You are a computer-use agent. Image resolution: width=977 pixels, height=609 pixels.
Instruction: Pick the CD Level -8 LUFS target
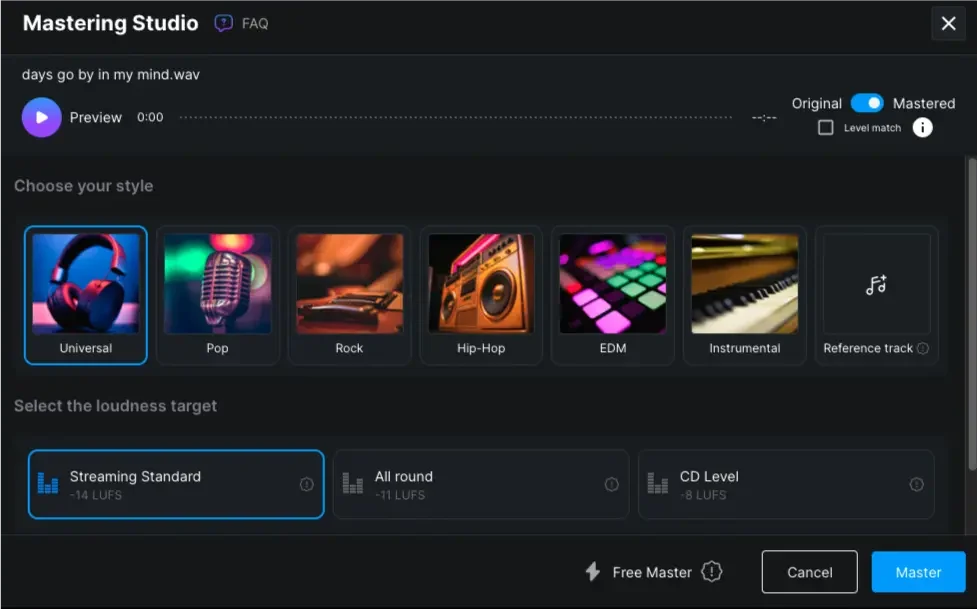pos(785,484)
